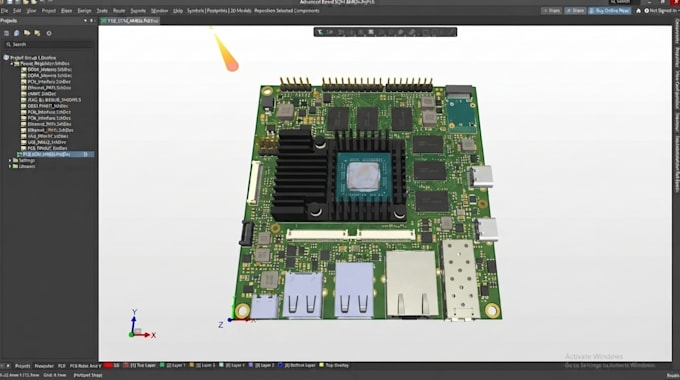Open the Projects panel dropdown arrow
680x380 pixels.
pyautogui.click(x=85, y=20)
